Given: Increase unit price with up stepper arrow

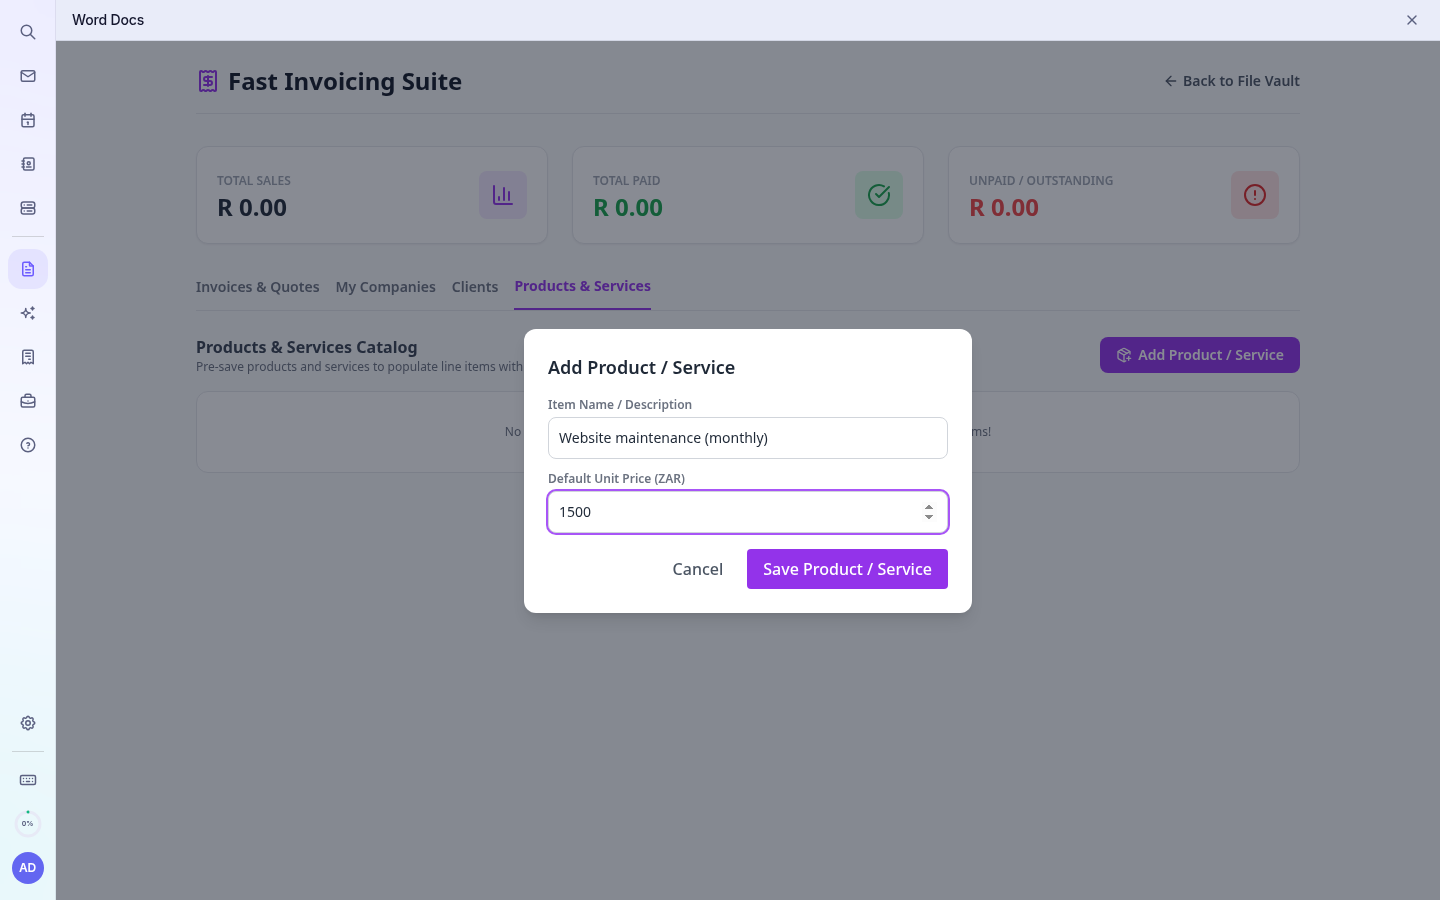Looking at the screenshot, I should 929,507.
